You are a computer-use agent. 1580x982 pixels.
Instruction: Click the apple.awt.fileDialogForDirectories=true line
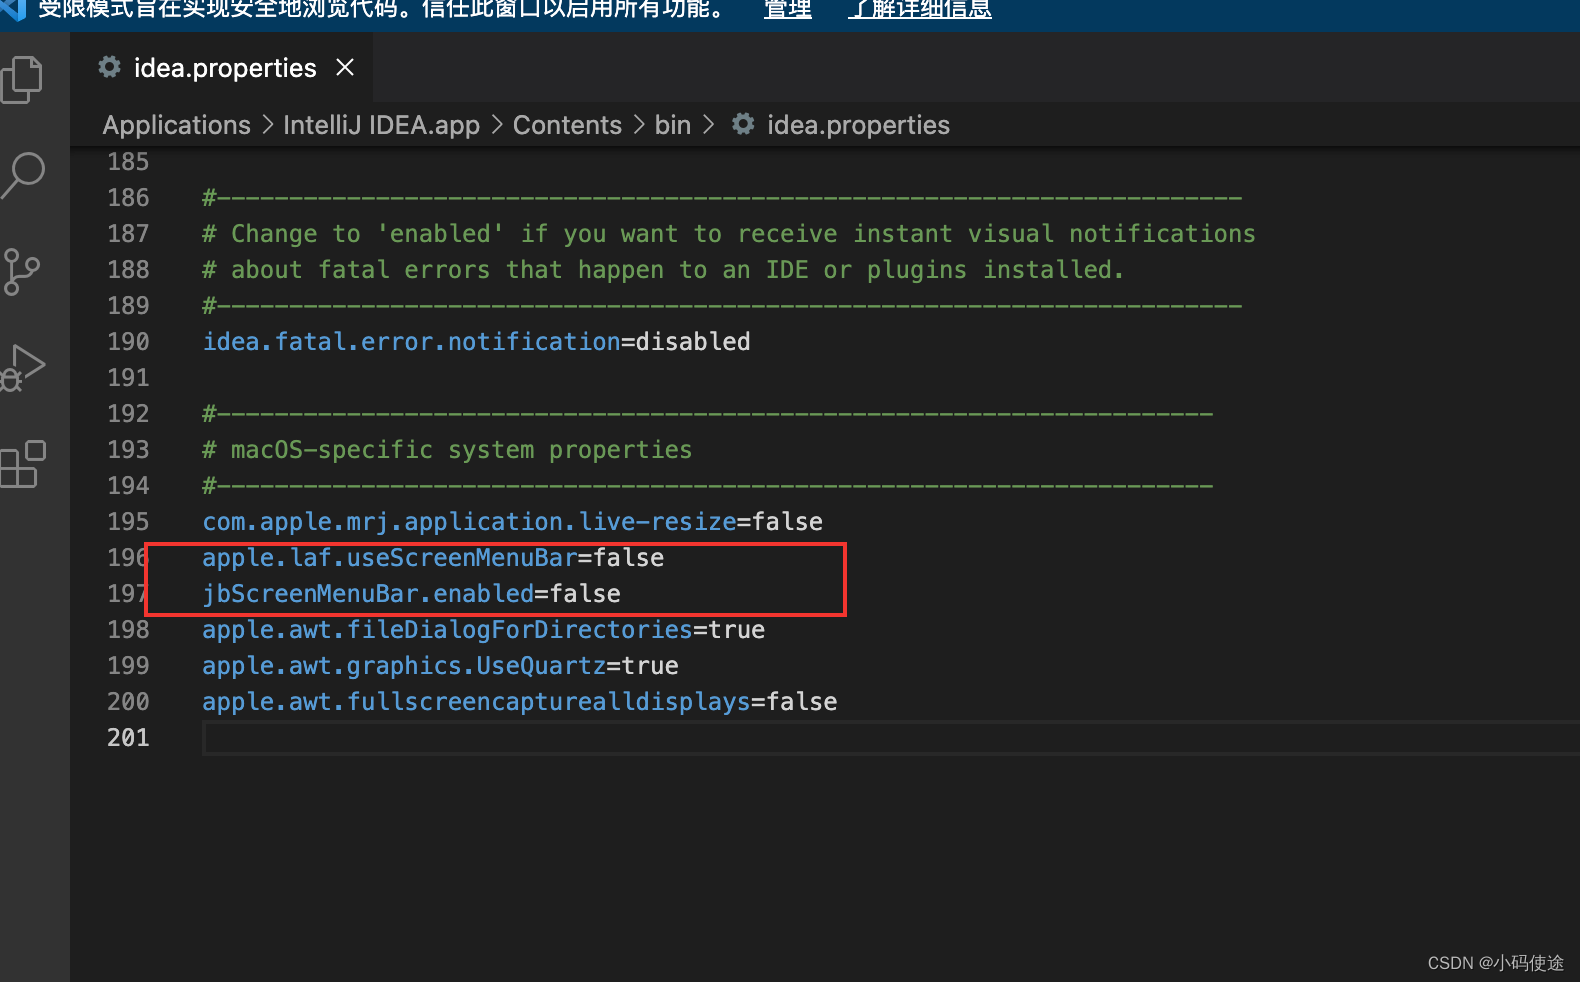pyautogui.click(x=483, y=630)
